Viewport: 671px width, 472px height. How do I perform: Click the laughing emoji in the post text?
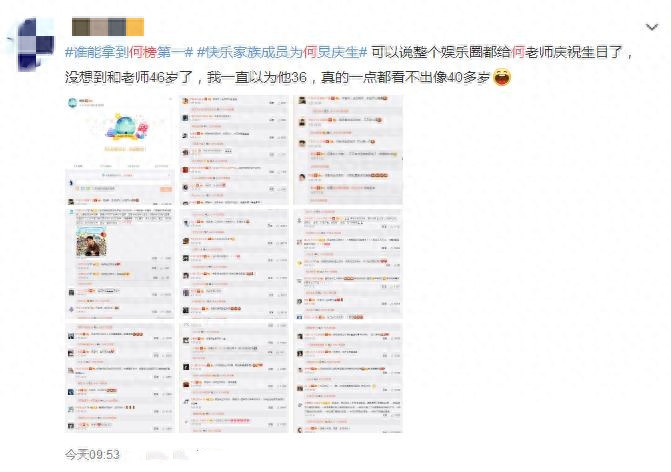pyautogui.click(x=502, y=77)
